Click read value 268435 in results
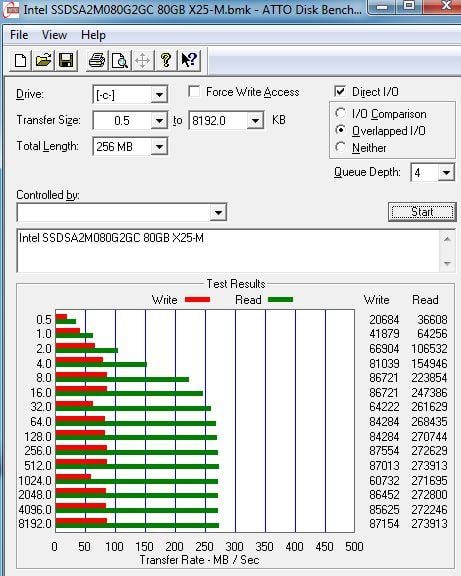The height and width of the screenshot is (576, 461). 429,422
